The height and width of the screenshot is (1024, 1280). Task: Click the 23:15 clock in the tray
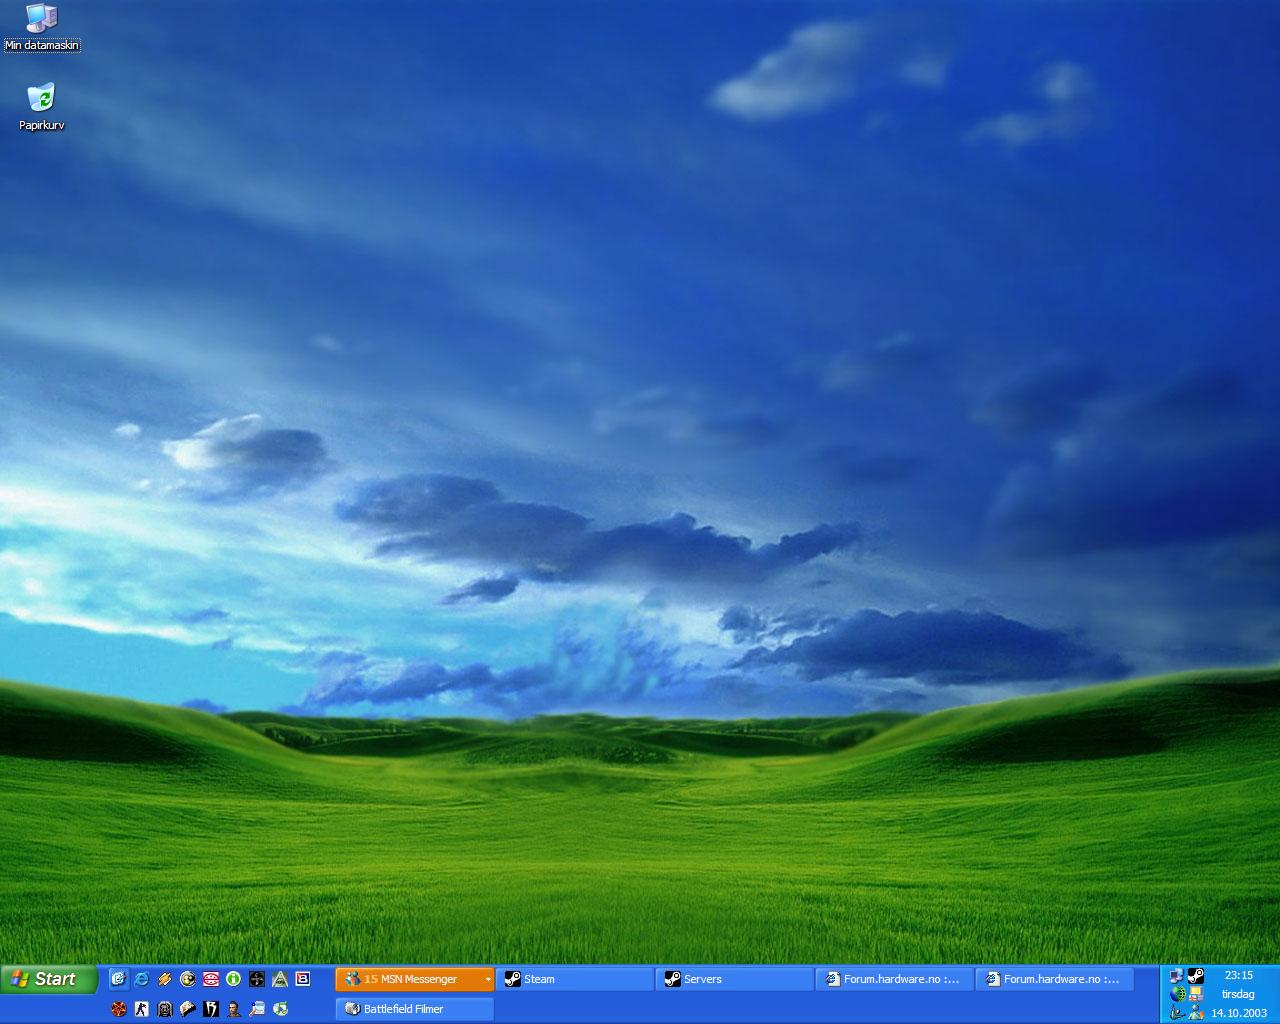coord(1239,975)
